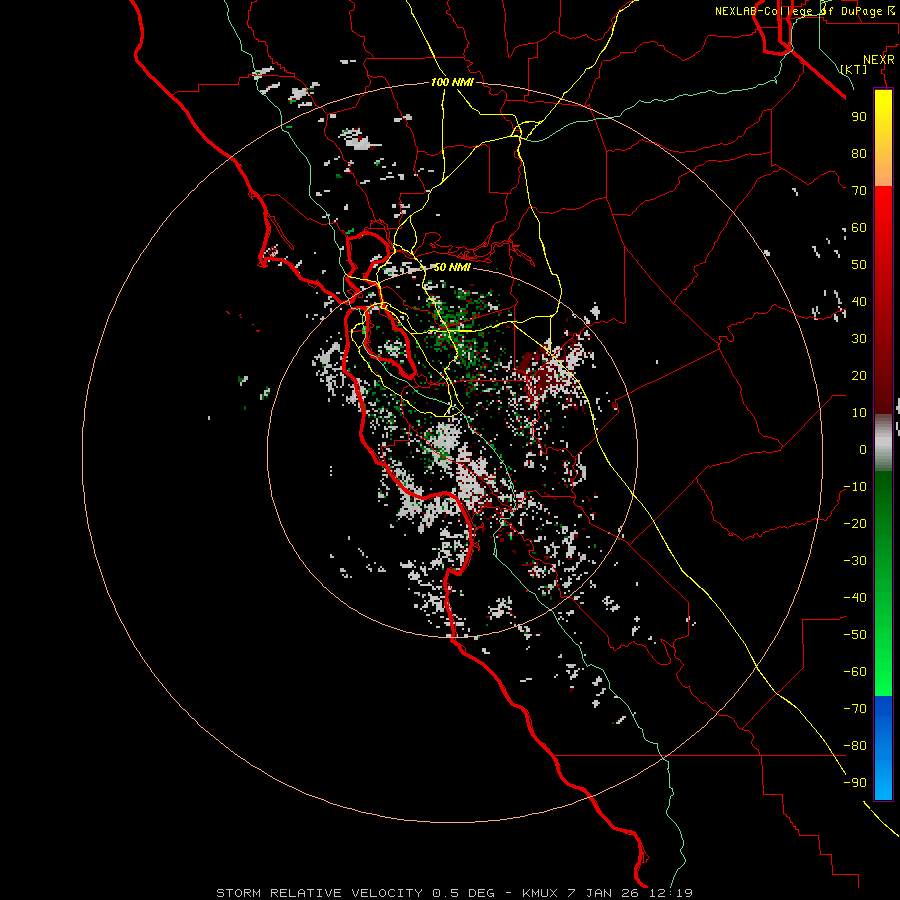900x900 pixels.
Task: Select the "-20" scale label
Action: 855,523
